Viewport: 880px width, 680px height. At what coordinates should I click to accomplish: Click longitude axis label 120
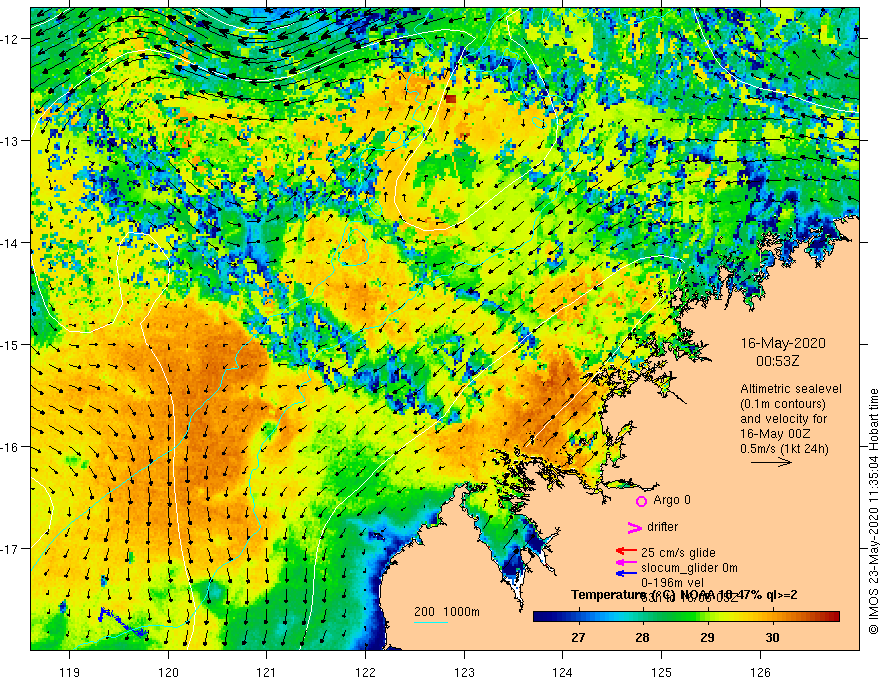168,673
